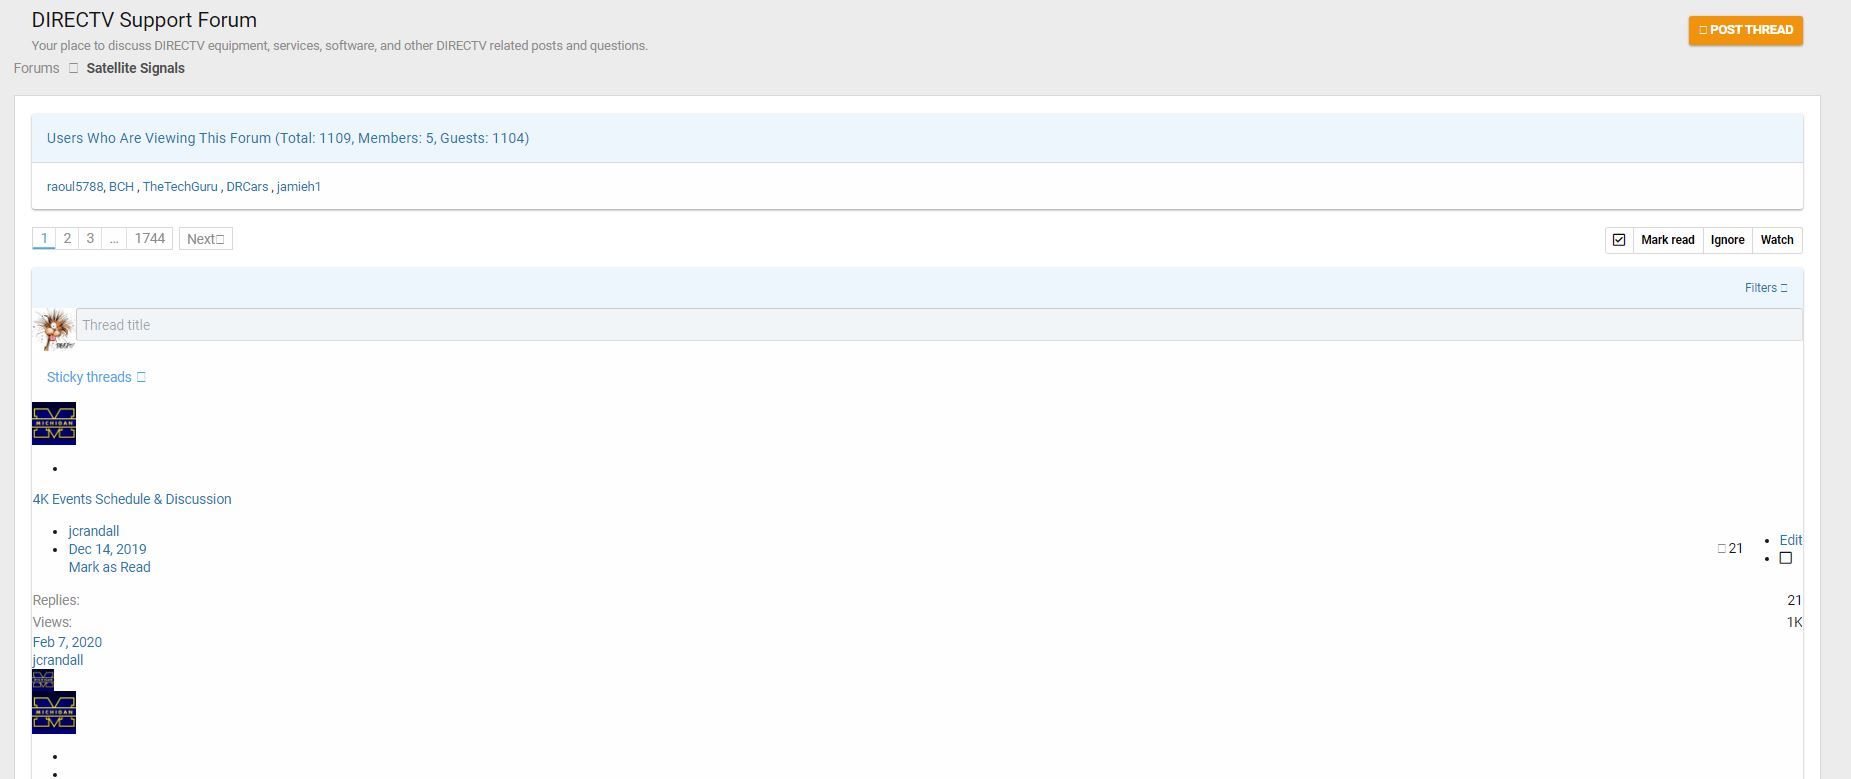Click Mark as Read for 4K Events thread
Screen dimensions: 1851x779
[109, 567]
